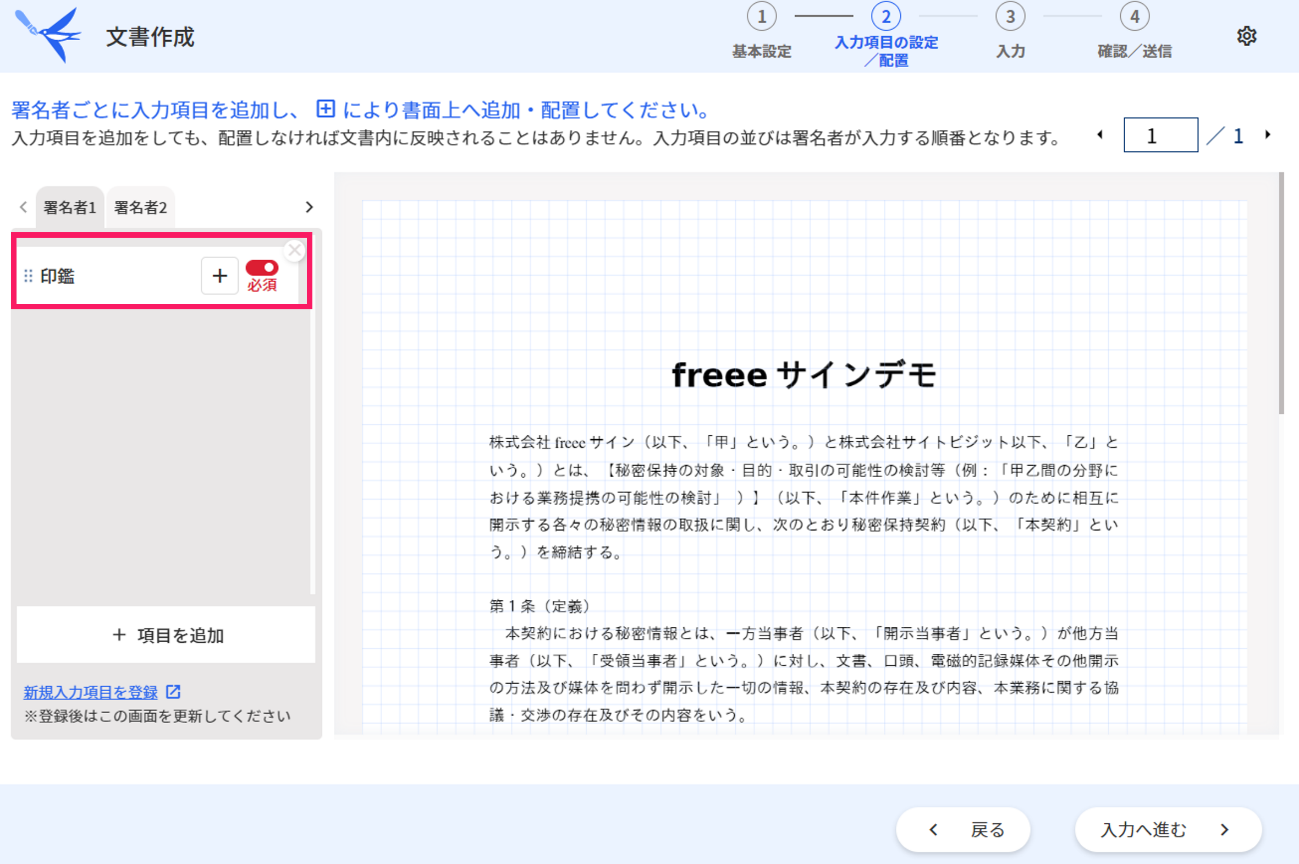Click the 入力へ進む button
Viewport: 1299px width, 864px height.
click(1168, 830)
